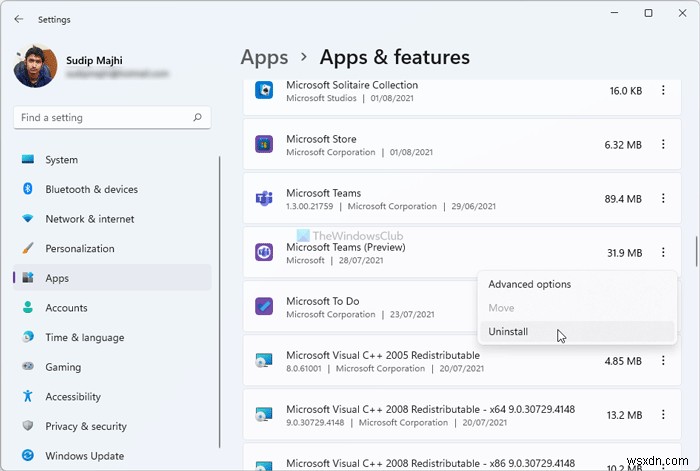
Task: Open Bluetooth & devices settings
Action: [x=91, y=189]
